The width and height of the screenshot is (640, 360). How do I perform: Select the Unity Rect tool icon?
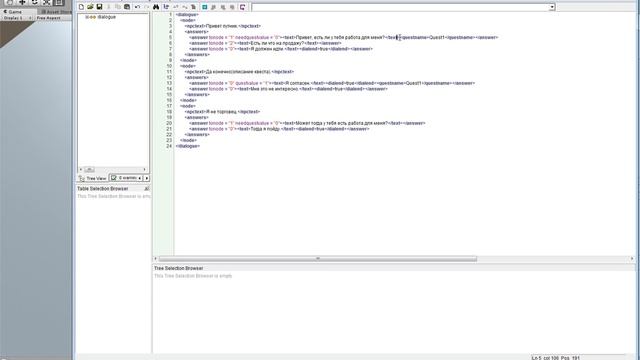tap(59, 2)
